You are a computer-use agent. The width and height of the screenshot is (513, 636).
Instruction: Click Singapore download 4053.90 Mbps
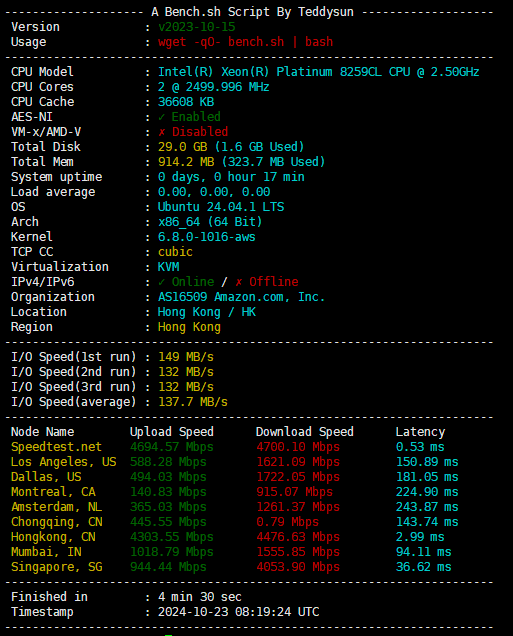click(x=298, y=567)
